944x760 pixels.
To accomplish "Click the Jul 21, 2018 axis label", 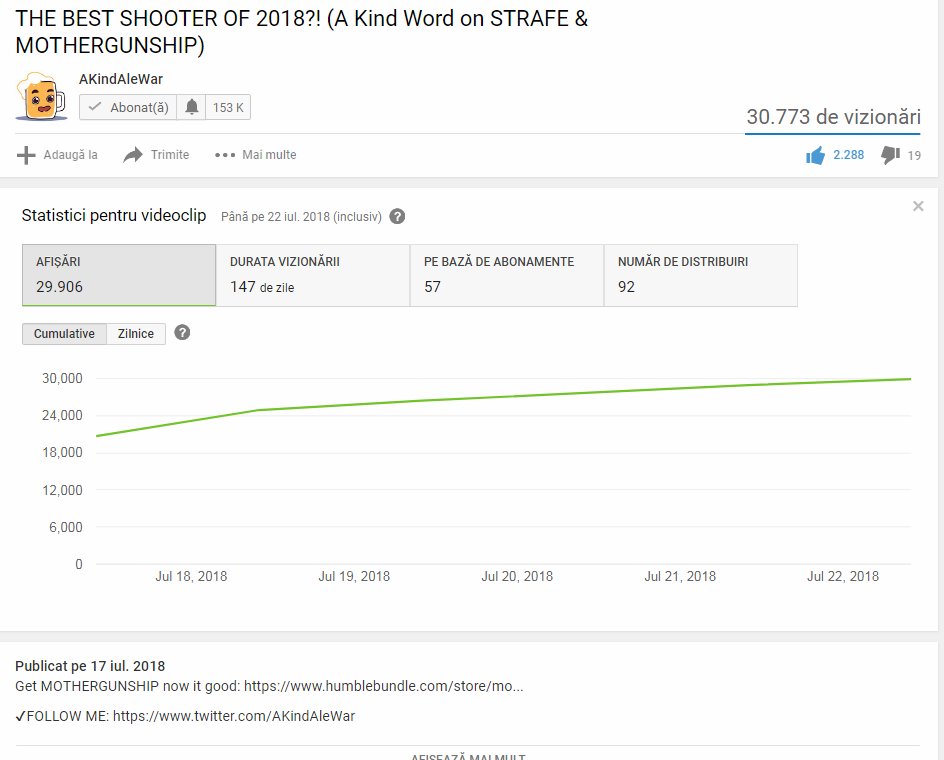I will 680,576.
